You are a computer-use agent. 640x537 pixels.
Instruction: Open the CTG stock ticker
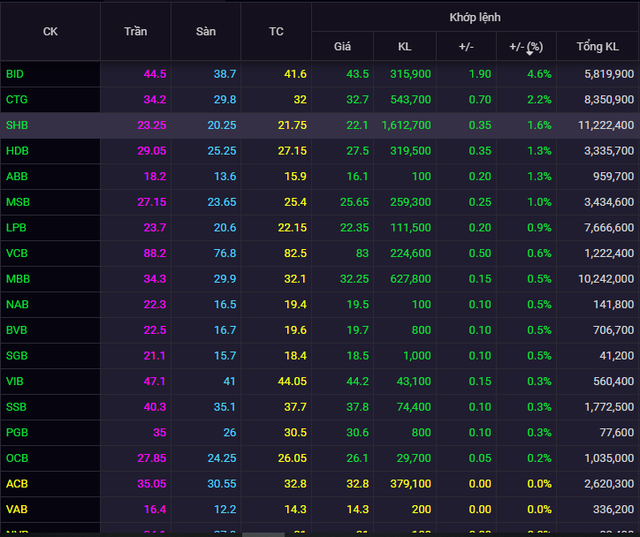pos(17,100)
